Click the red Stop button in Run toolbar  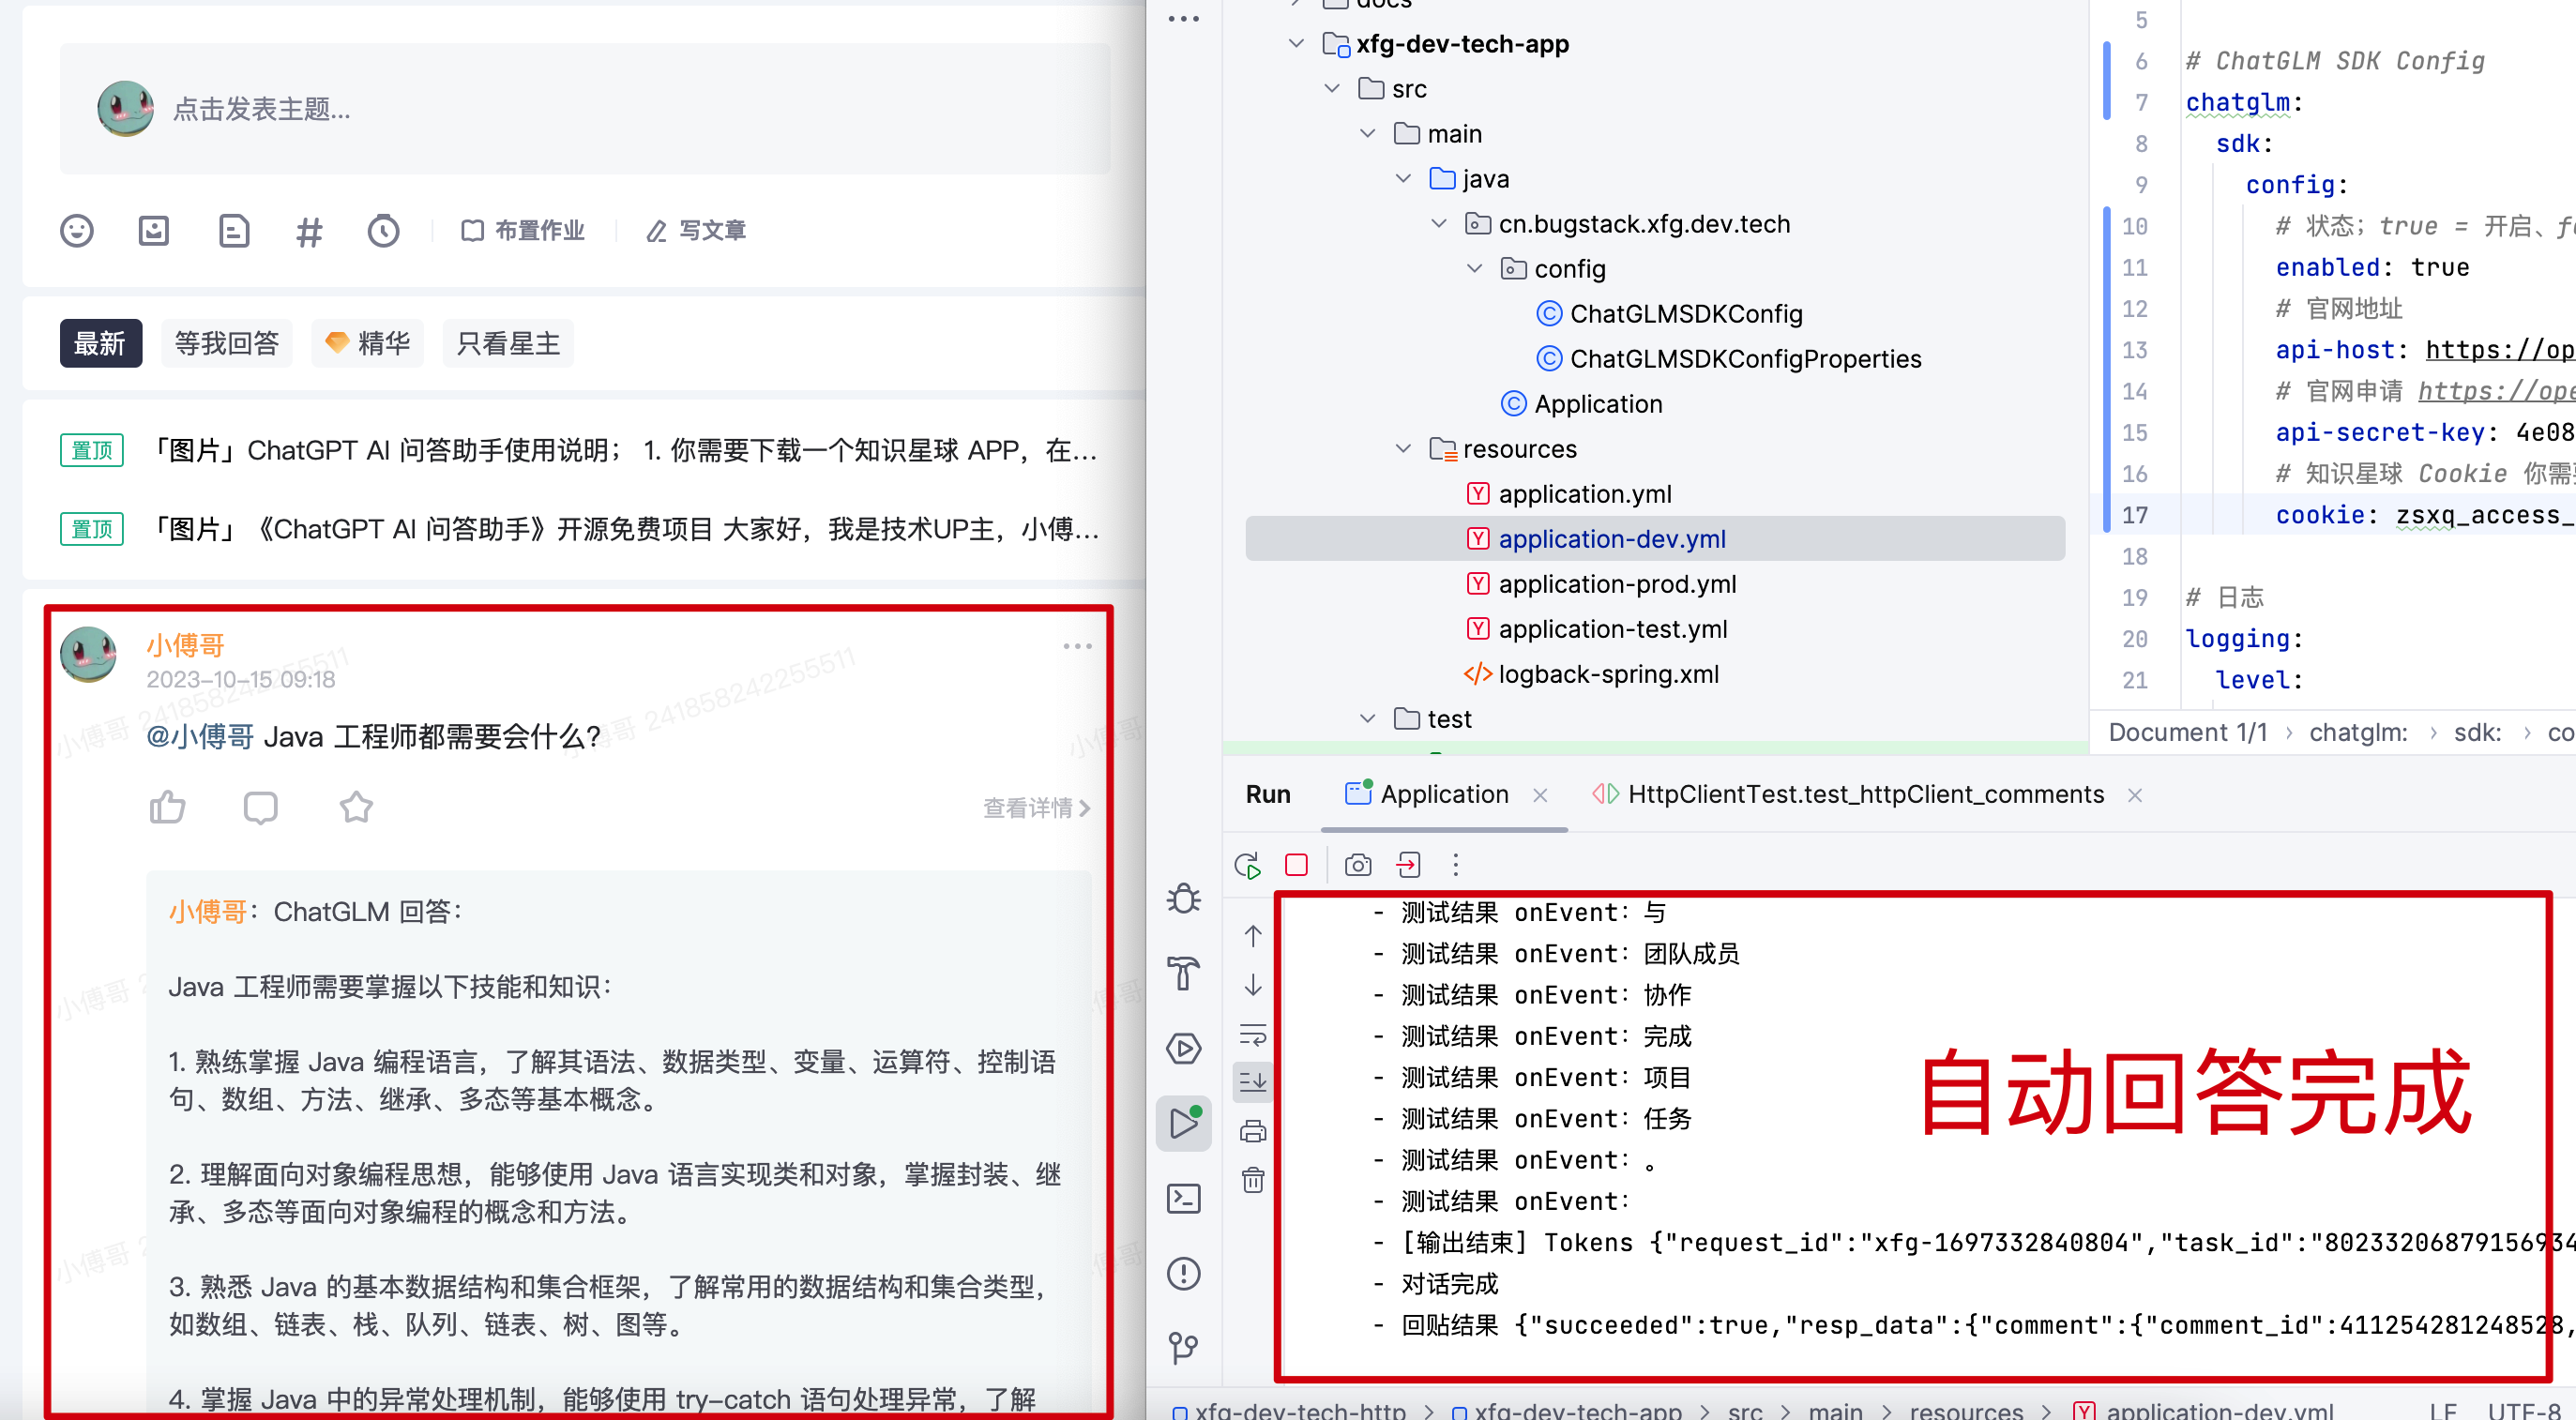click(1296, 865)
